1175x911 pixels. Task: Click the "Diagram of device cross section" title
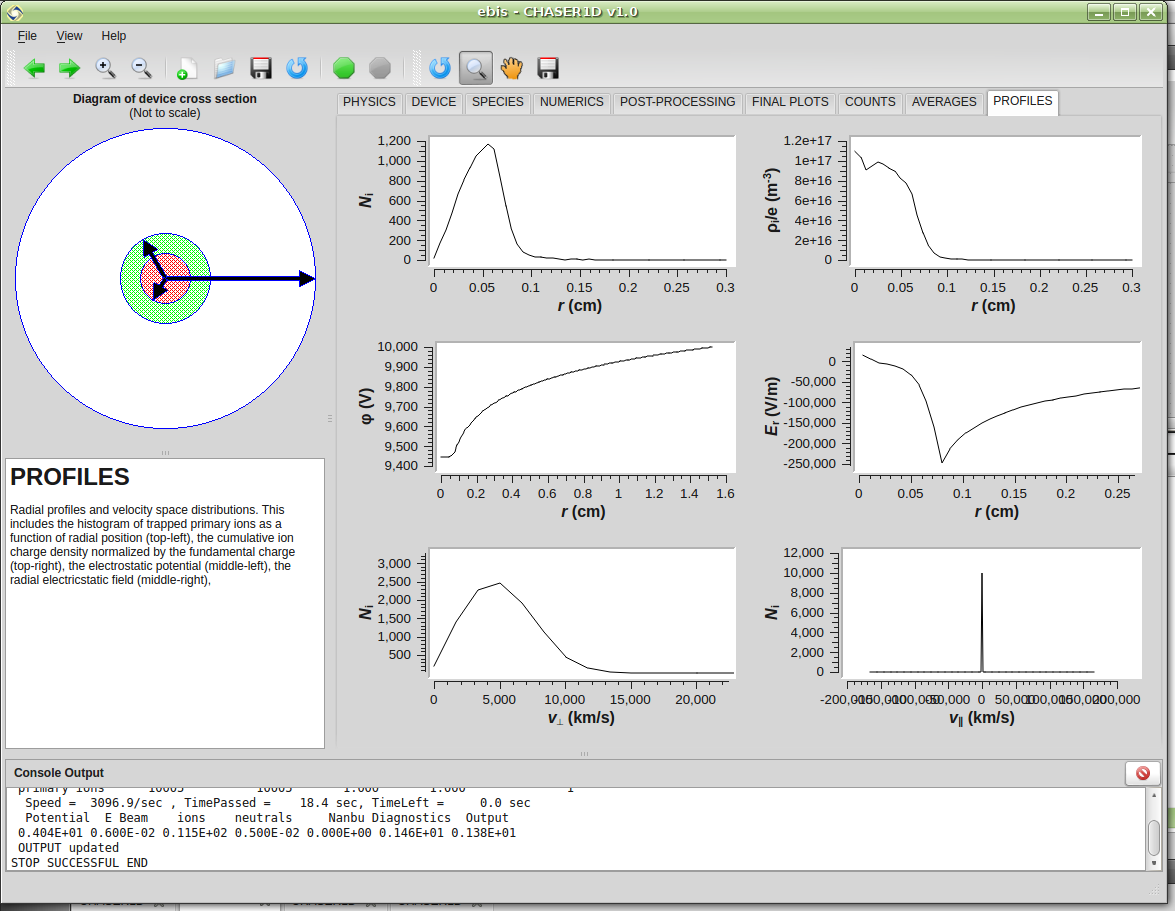165,99
